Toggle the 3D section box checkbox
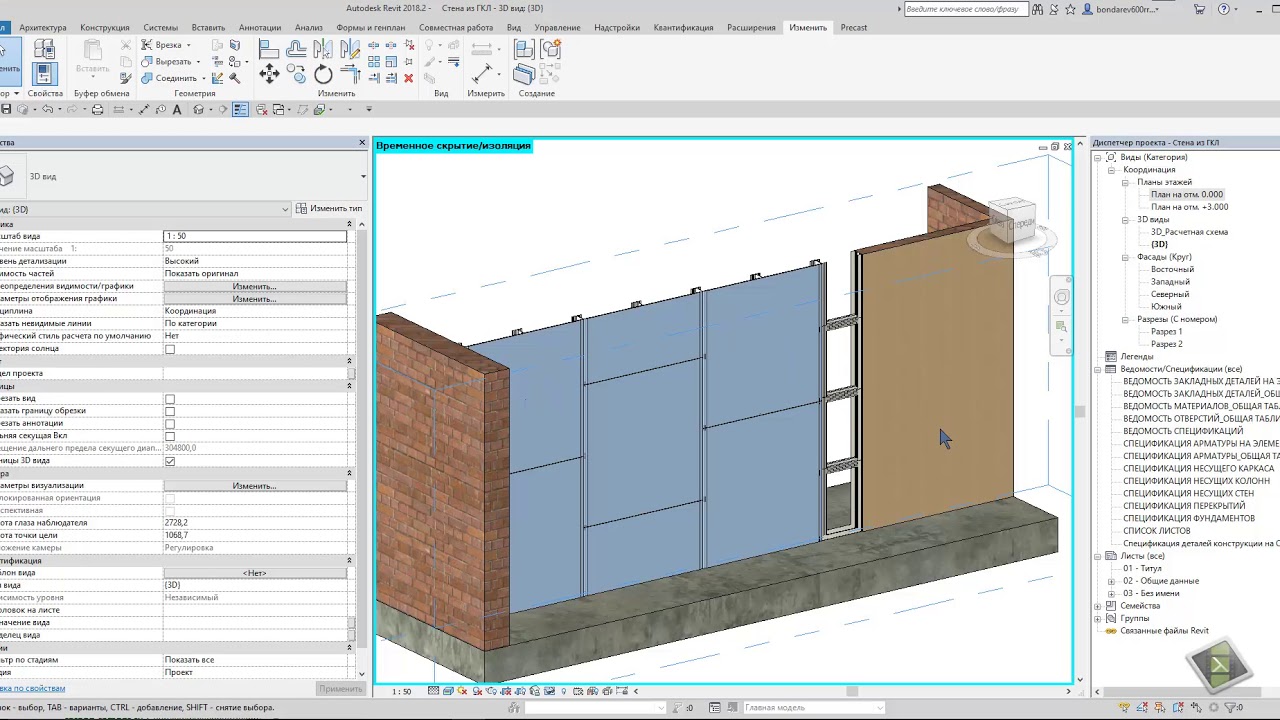This screenshot has height=720, width=1280. coord(170,461)
